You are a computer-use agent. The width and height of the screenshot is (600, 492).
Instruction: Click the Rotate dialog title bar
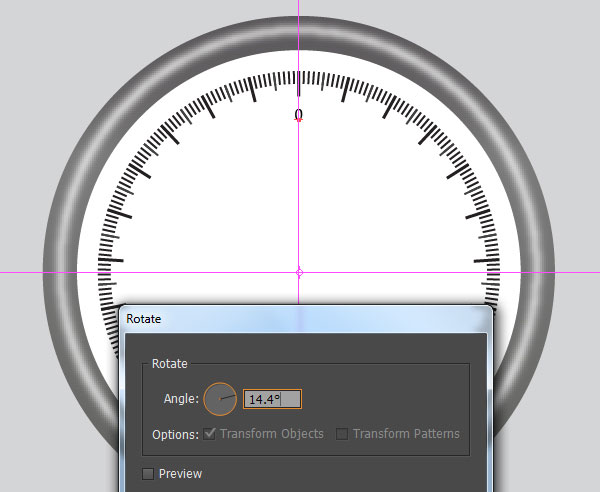pos(305,319)
